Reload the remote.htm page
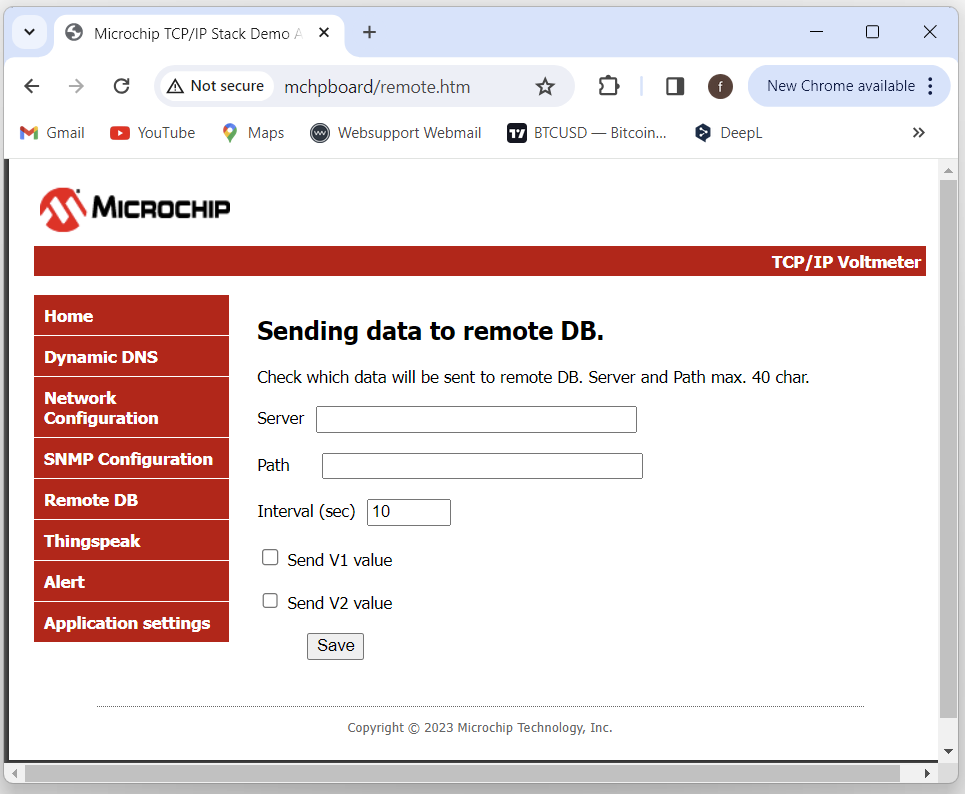Screen dimensions: 965x794 [x=121, y=86]
